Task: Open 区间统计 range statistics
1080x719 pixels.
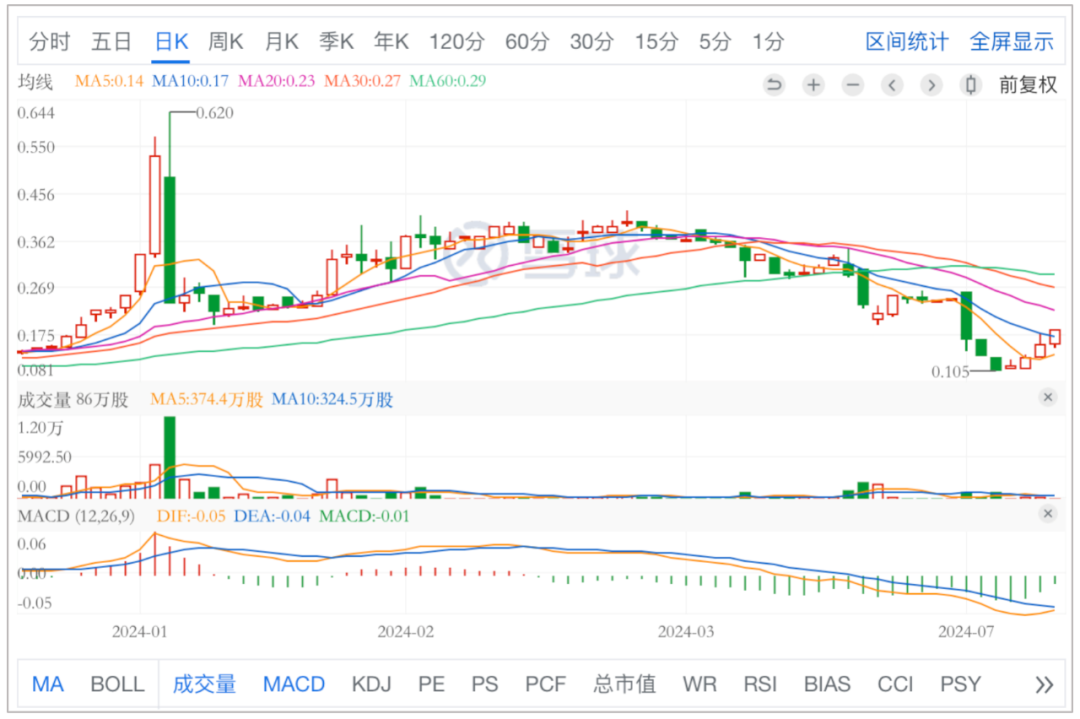Action: (906, 41)
